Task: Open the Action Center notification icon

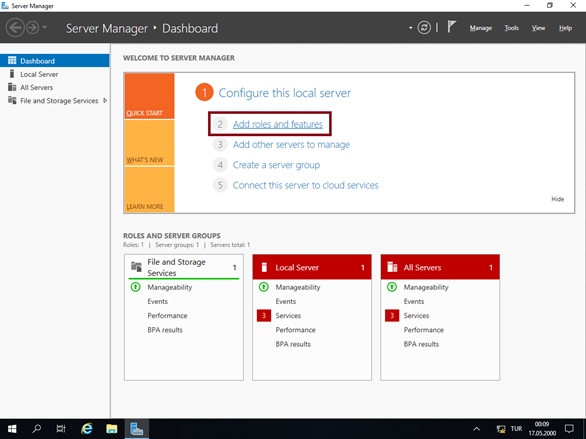Action: [569, 429]
